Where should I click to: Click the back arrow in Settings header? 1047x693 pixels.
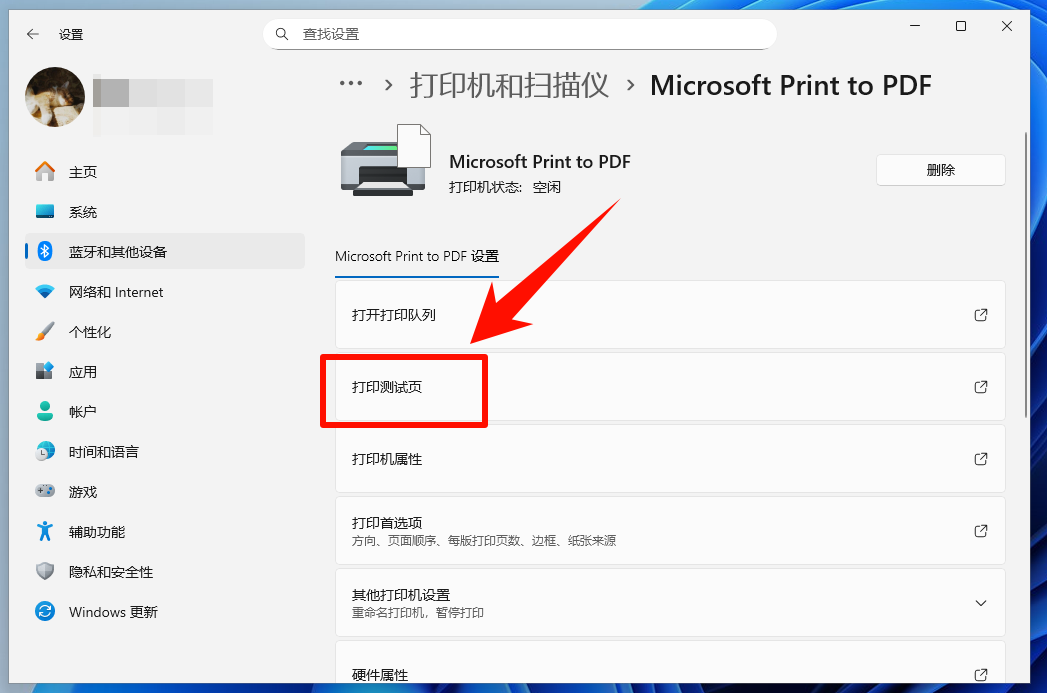(x=33, y=34)
